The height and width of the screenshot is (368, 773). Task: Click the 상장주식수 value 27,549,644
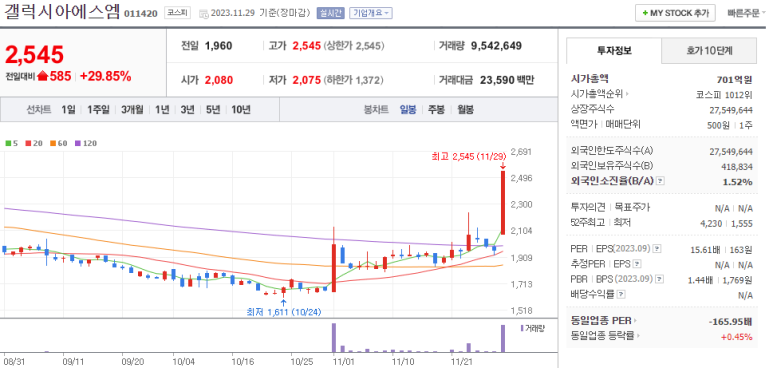pyautogui.click(x=731, y=110)
